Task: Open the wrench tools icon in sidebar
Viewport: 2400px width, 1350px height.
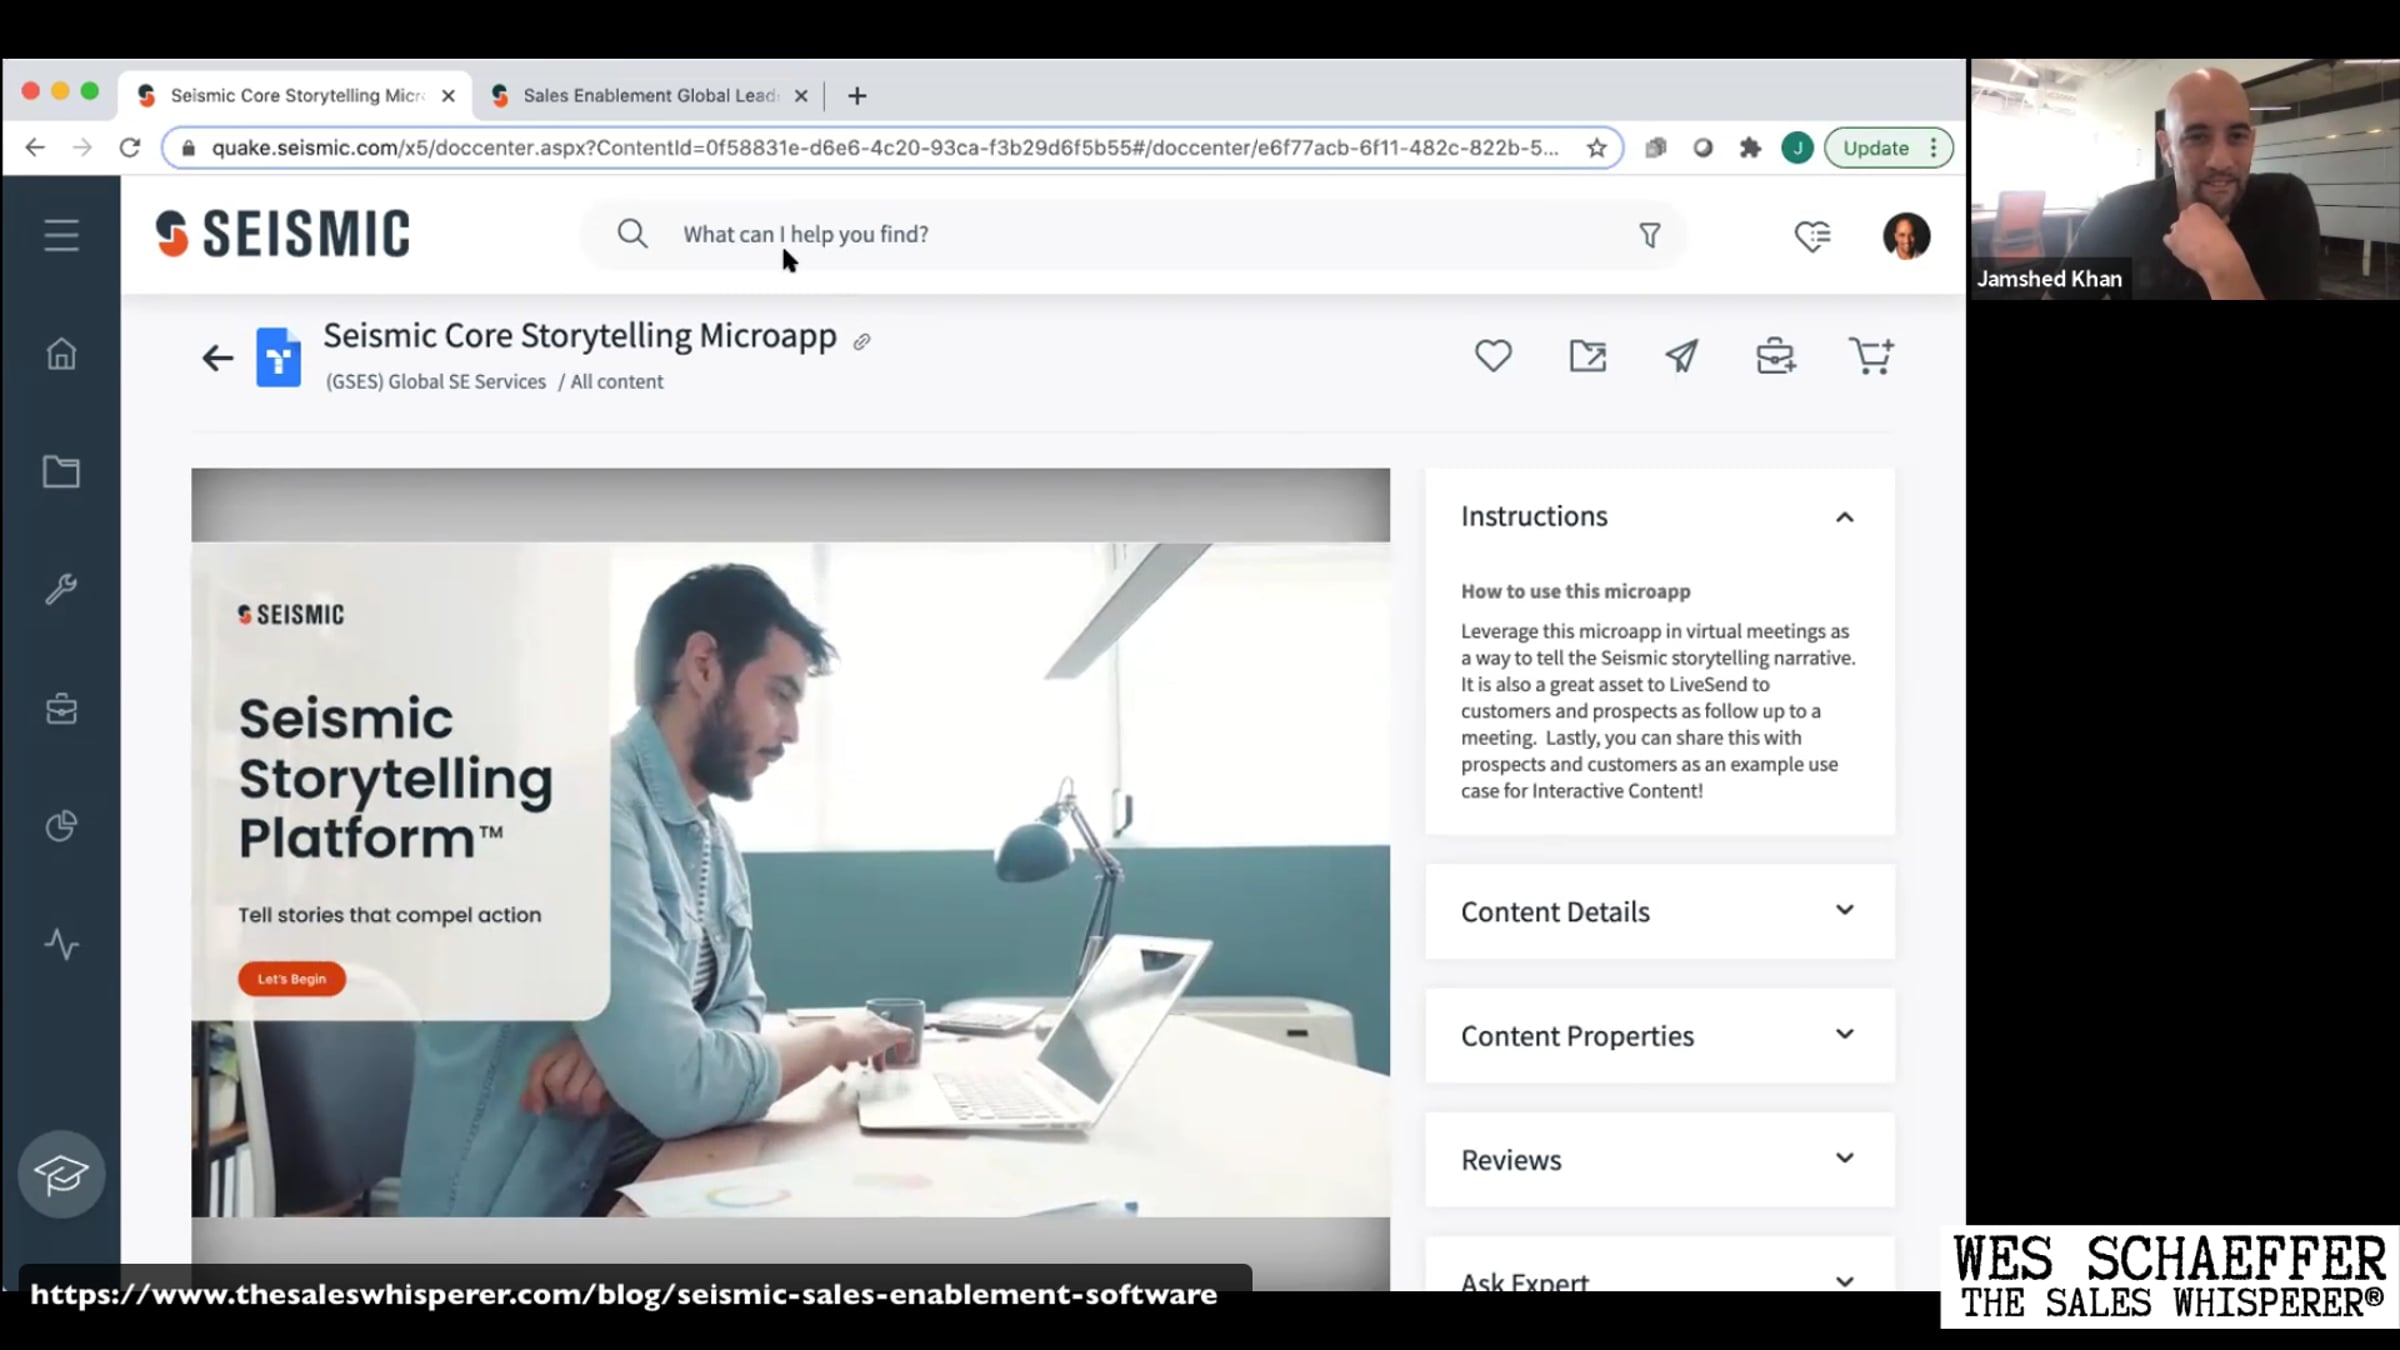Action: 61,589
